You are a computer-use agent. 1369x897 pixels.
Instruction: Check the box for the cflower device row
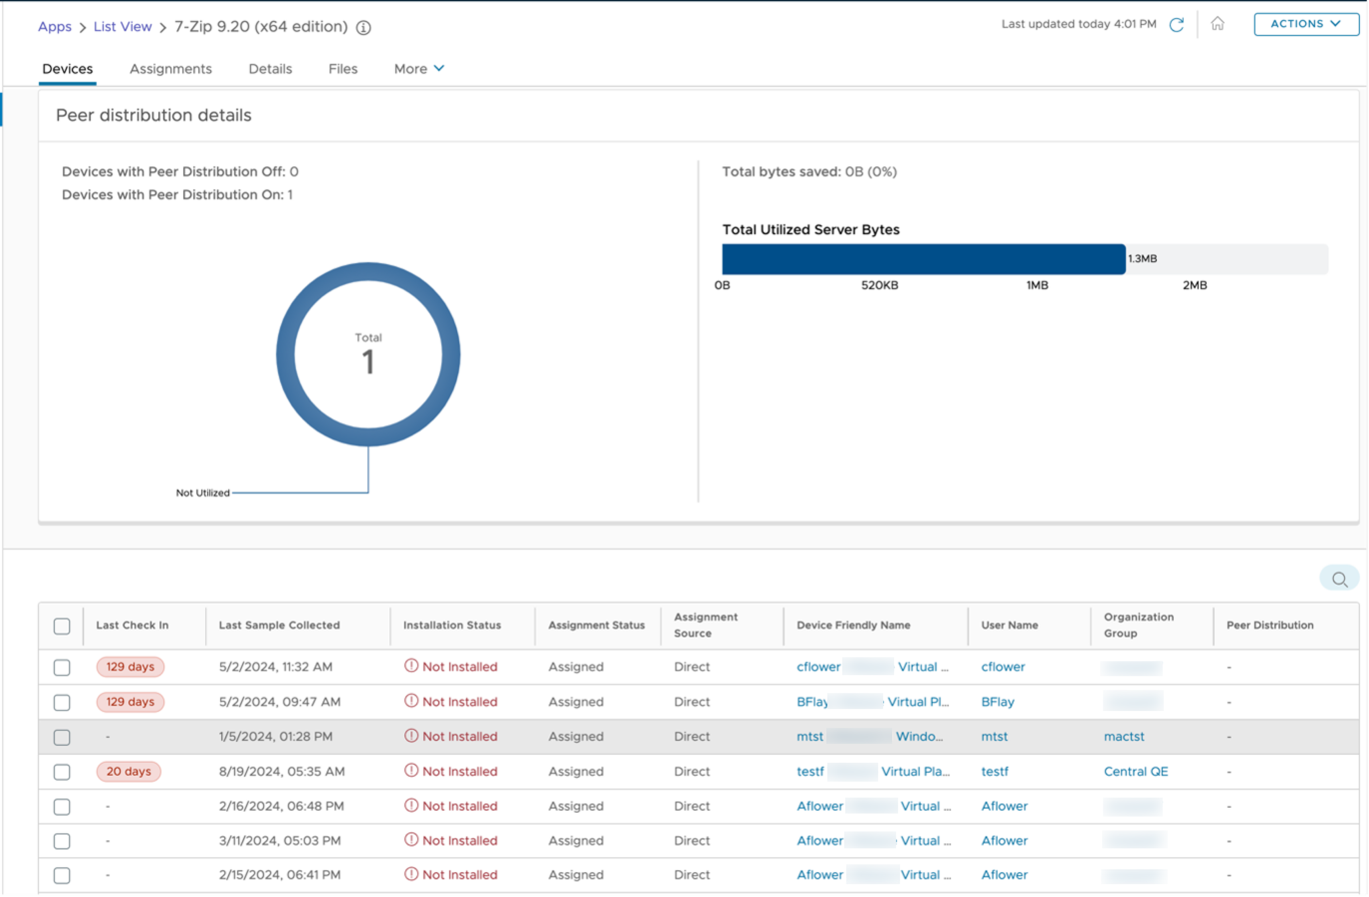tap(62, 667)
